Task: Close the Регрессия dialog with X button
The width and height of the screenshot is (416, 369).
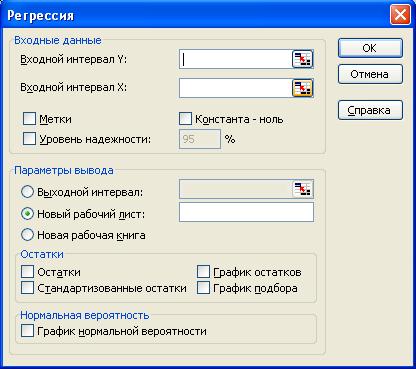Action: (x=400, y=15)
